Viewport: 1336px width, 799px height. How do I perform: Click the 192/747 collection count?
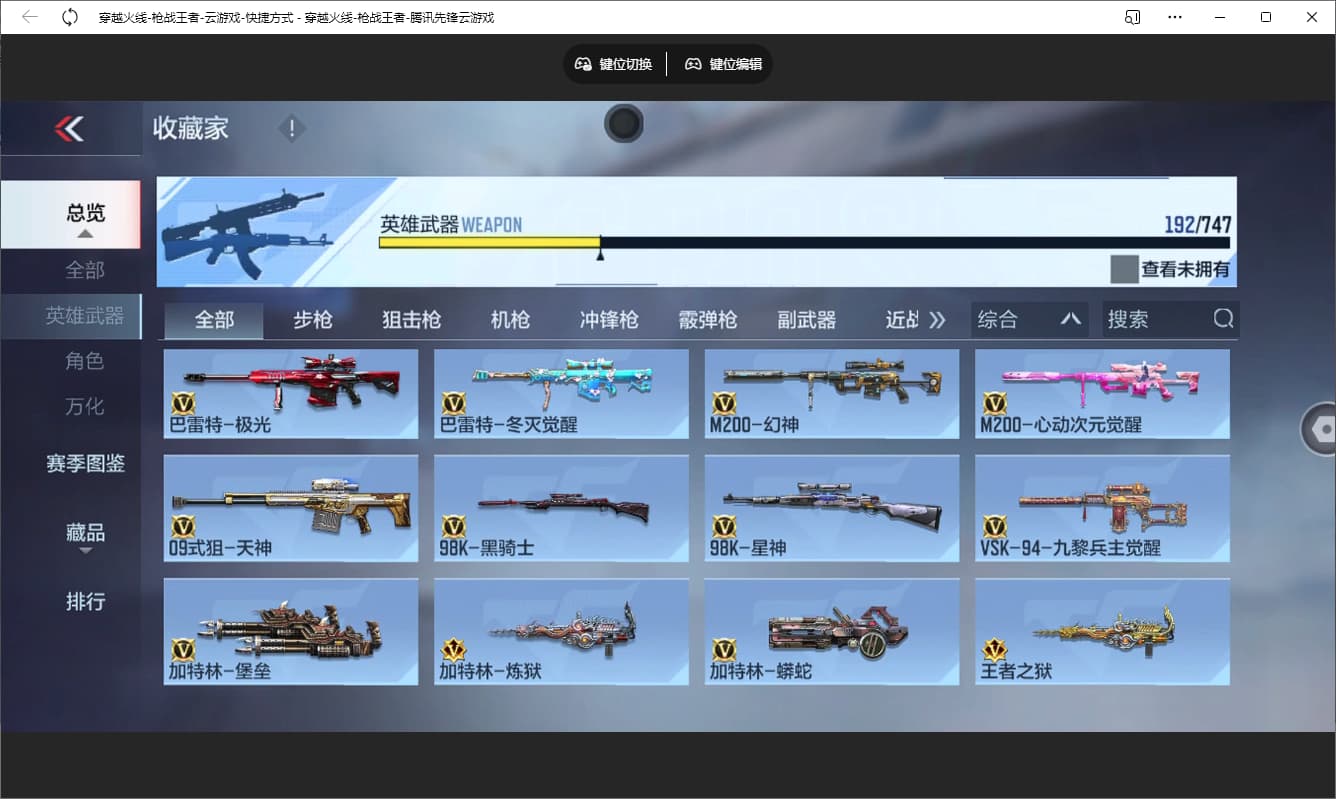coord(1198,225)
